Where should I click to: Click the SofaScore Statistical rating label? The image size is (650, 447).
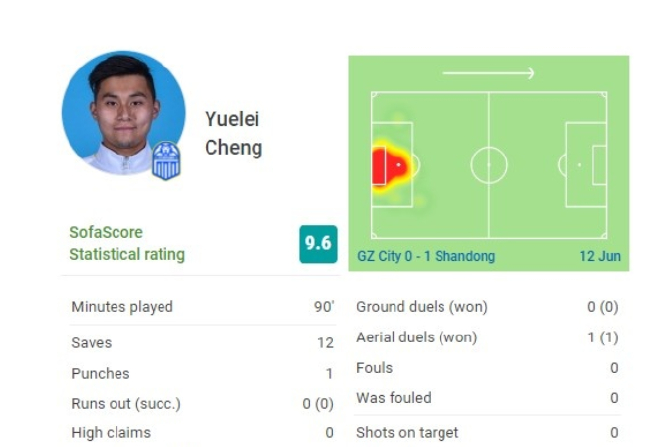(127, 243)
